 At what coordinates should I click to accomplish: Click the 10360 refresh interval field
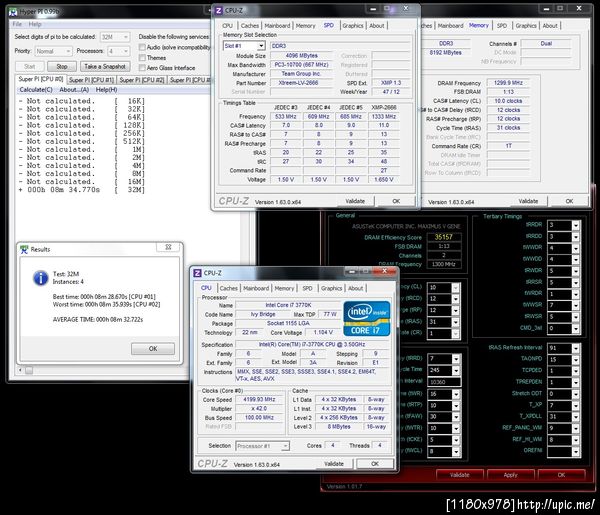(x=444, y=382)
